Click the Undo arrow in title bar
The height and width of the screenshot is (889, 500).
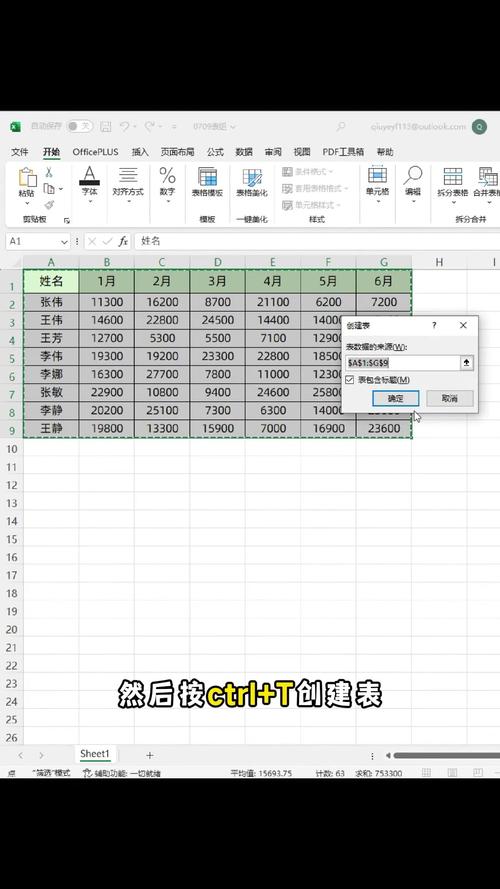pyautogui.click(x=124, y=126)
